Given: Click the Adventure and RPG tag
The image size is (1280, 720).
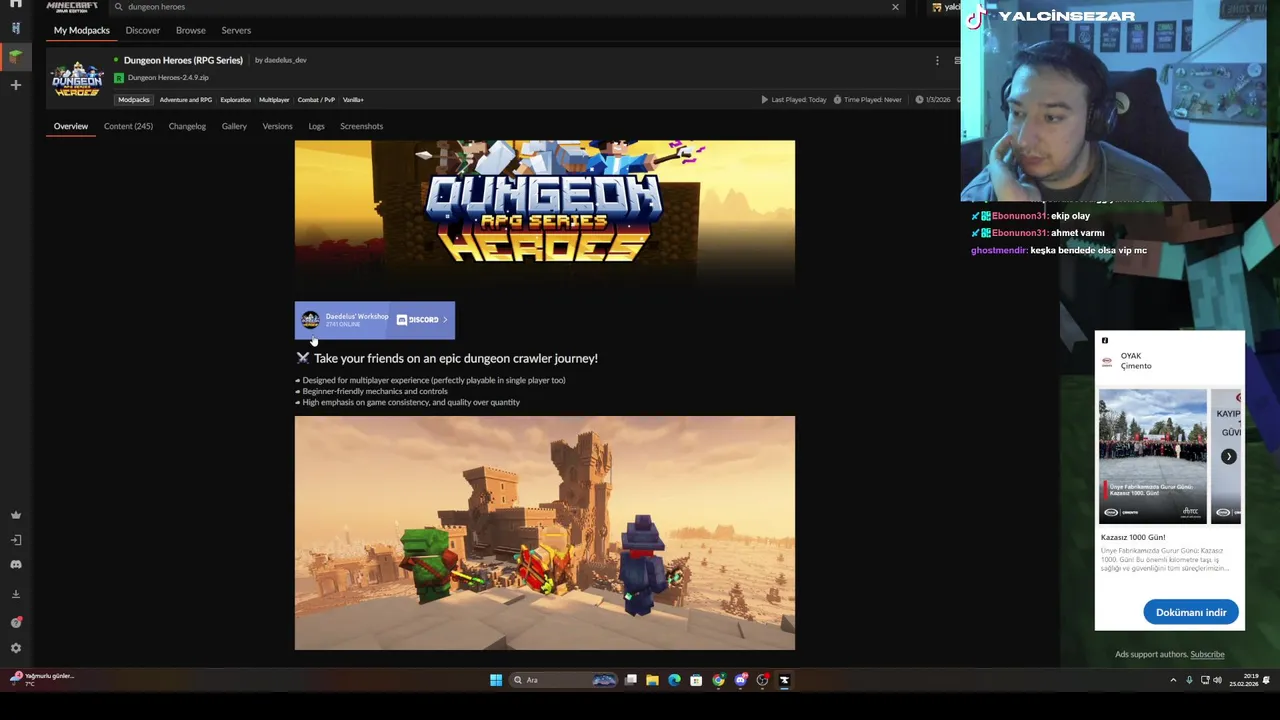Looking at the screenshot, I should 185,100.
